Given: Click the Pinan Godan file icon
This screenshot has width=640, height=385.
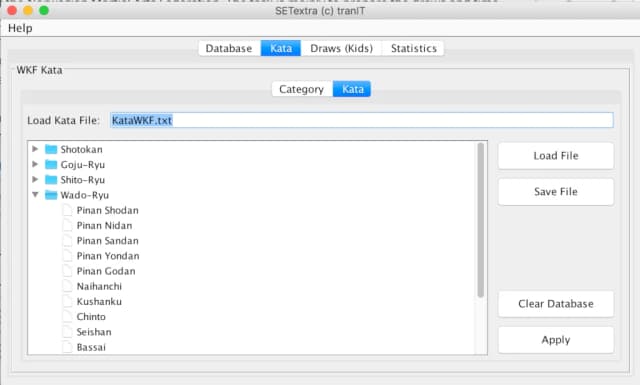Looking at the screenshot, I should tap(67, 271).
